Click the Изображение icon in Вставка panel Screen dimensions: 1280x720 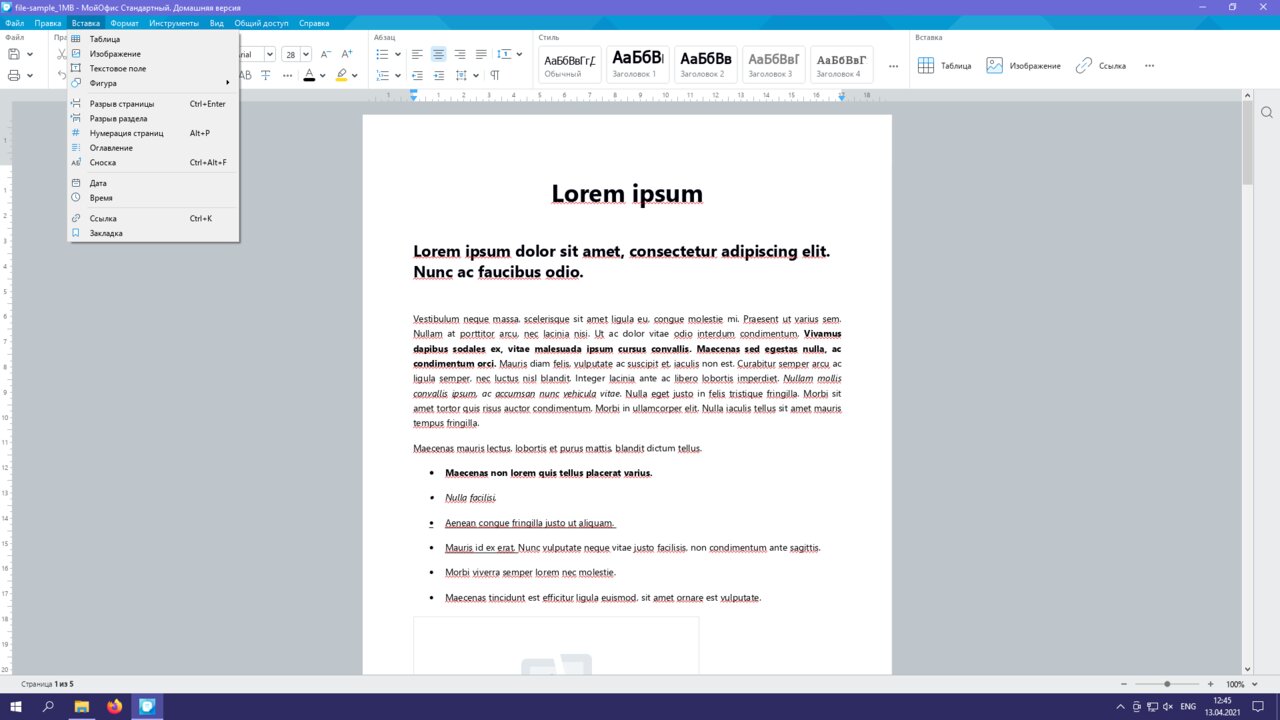pos(994,65)
